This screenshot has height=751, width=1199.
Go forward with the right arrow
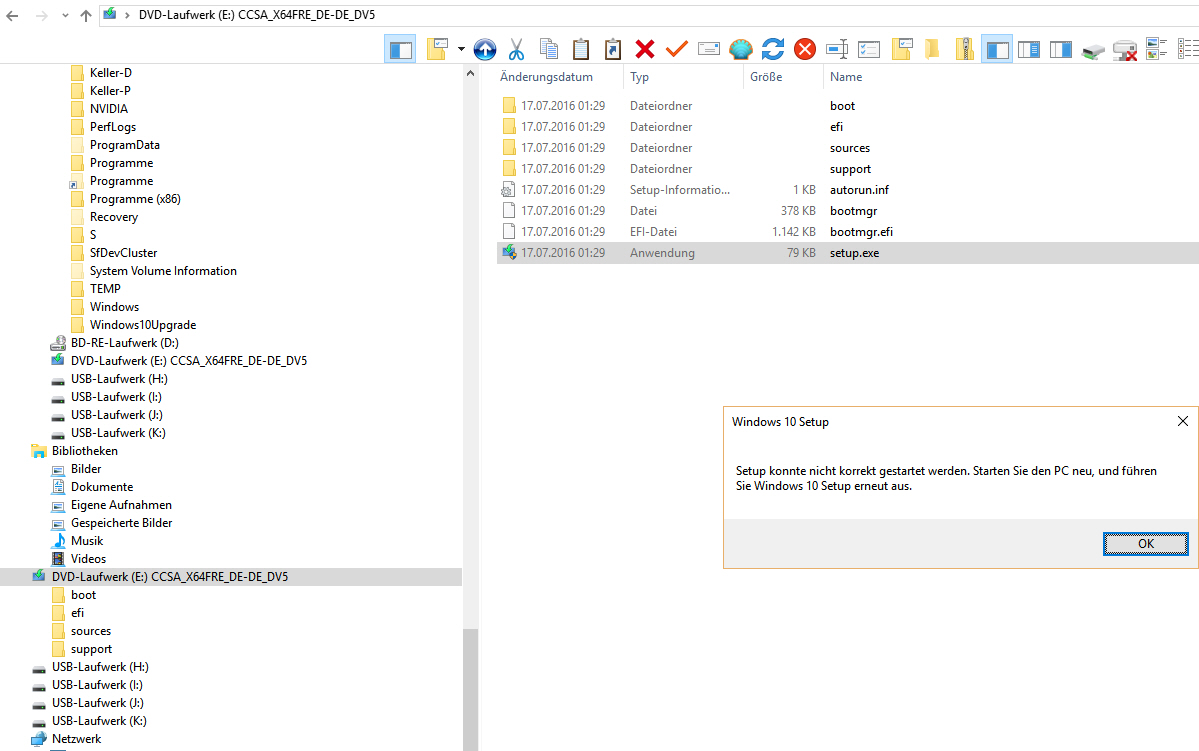(x=41, y=15)
